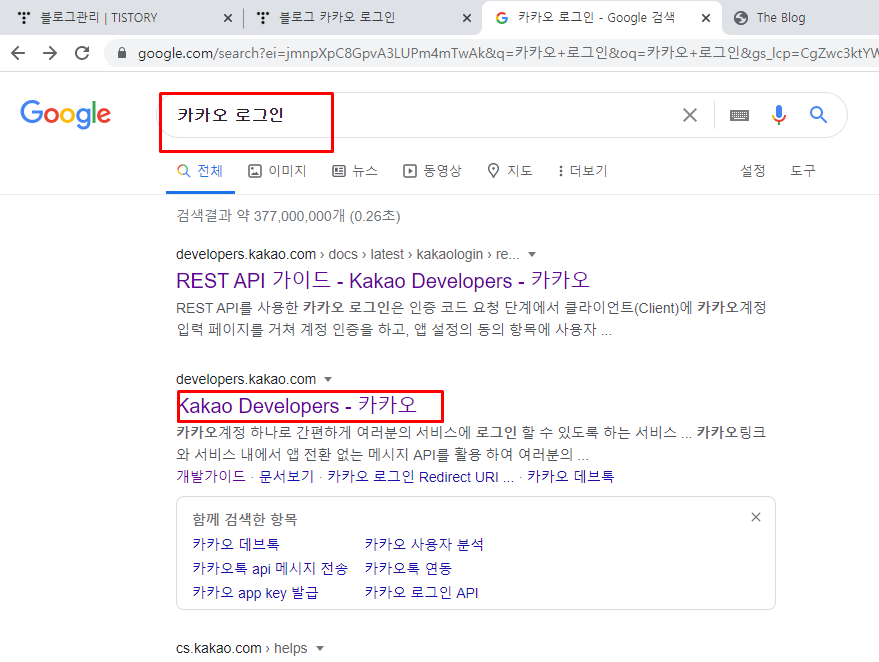Image resolution: width=879 pixels, height=662 pixels.
Task: Reload the page with the refresh icon
Action: 82,53
